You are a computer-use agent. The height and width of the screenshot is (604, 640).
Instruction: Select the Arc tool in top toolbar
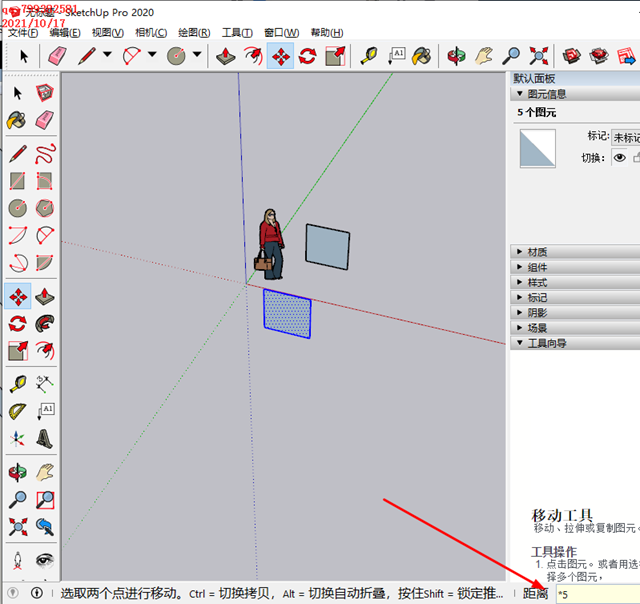[x=131, y=56]
